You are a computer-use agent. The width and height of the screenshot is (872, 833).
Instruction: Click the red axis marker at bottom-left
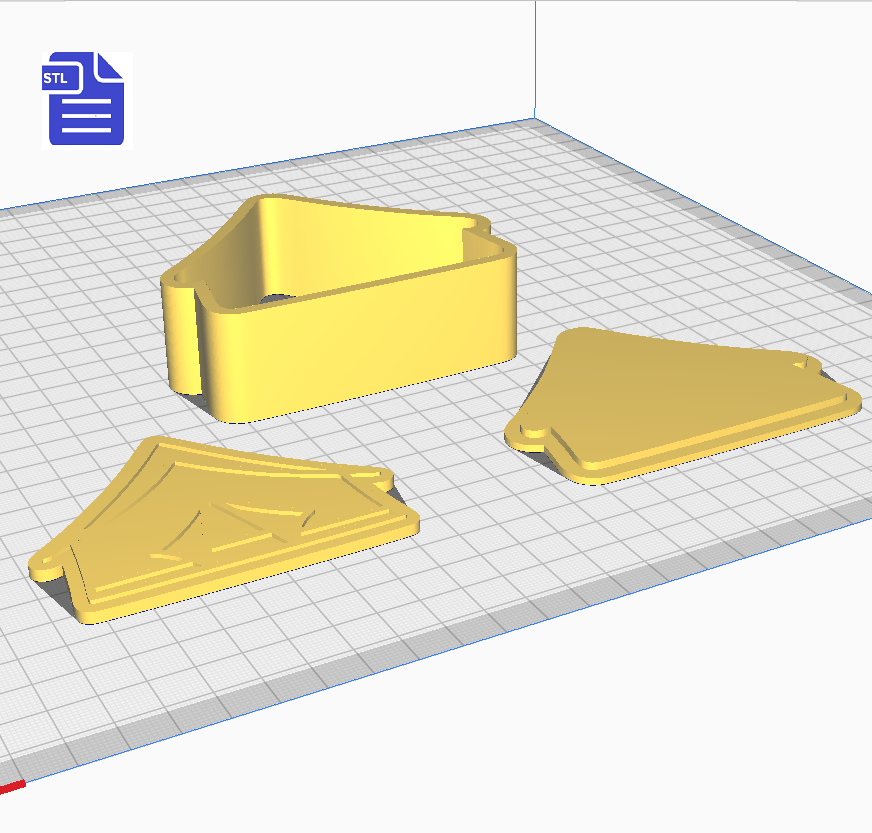coord(11,786)
